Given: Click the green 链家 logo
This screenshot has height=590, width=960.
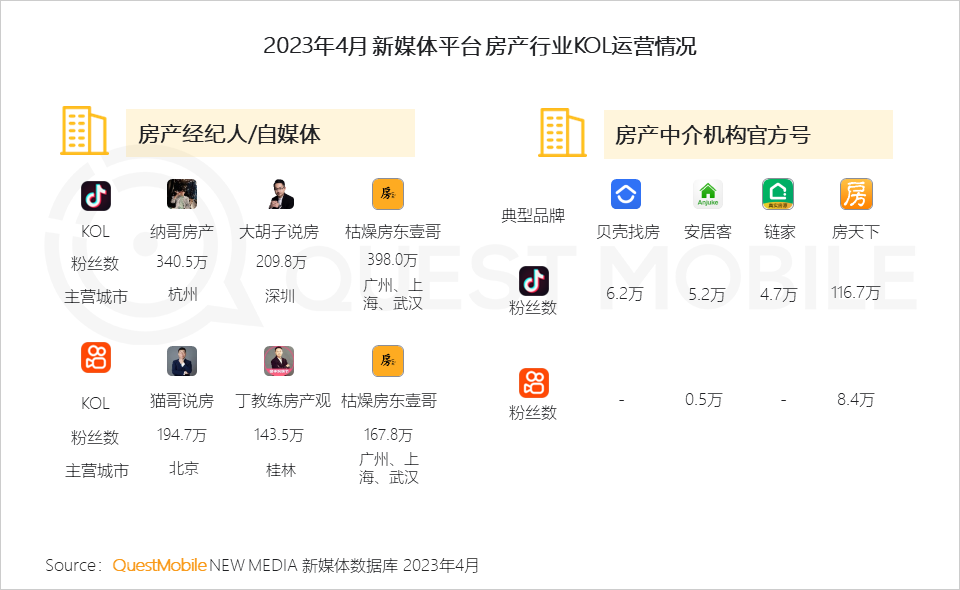Looking at the screenshot, I should [x=777, y=194].
